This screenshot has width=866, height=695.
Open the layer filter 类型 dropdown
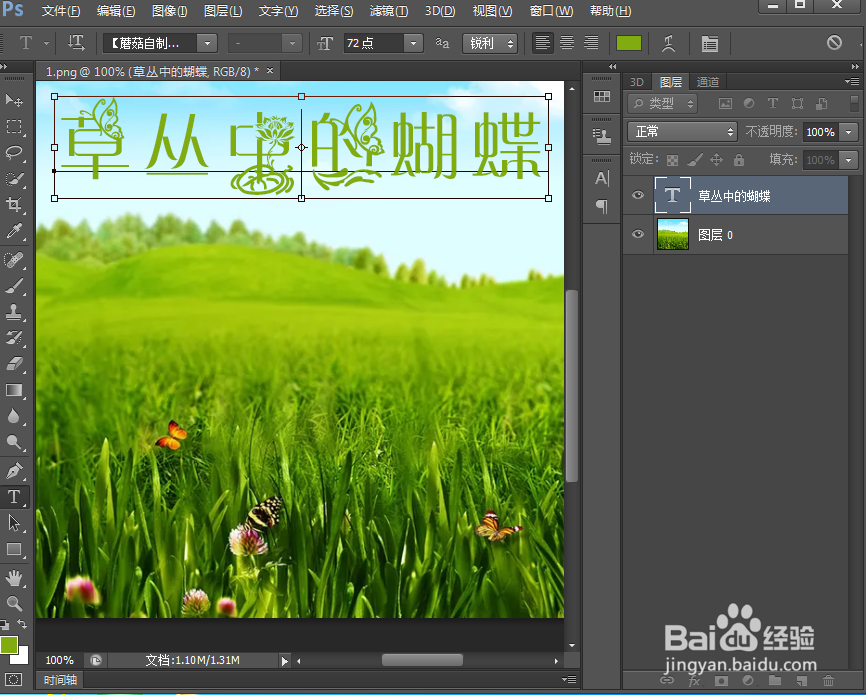[x=662, y=103]
